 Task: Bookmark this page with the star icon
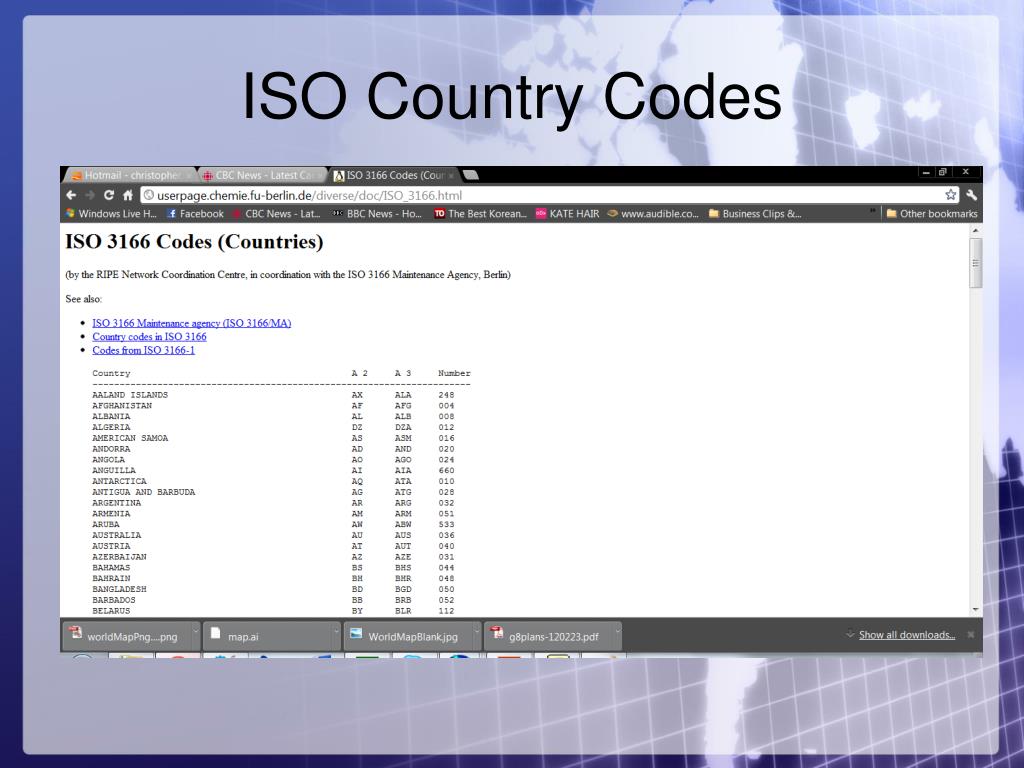tap(951, 195)
